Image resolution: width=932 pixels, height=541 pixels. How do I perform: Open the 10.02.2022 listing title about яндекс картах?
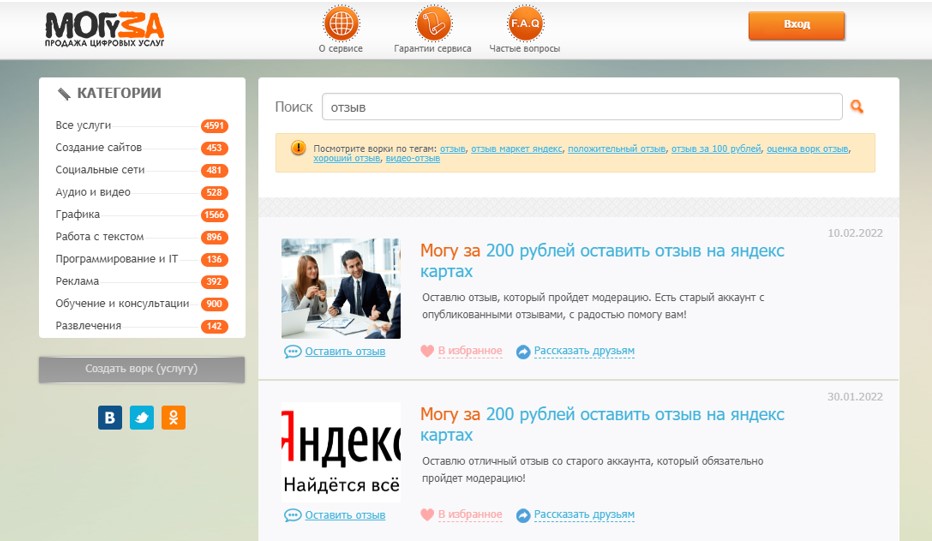click(602, 261)
